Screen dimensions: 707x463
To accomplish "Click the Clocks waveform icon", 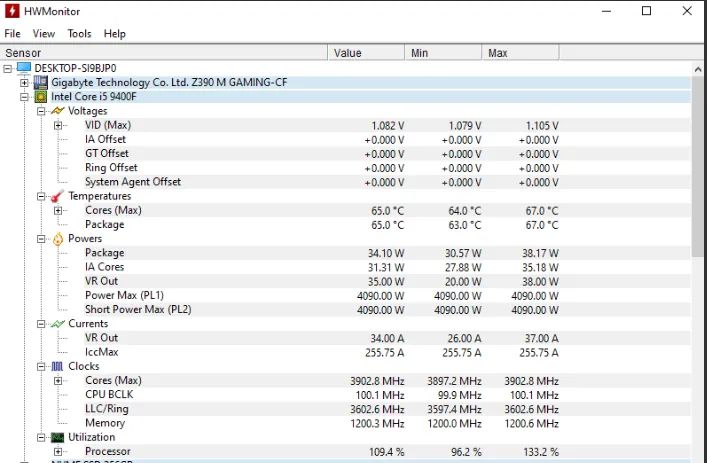I will tap(57, 366).
